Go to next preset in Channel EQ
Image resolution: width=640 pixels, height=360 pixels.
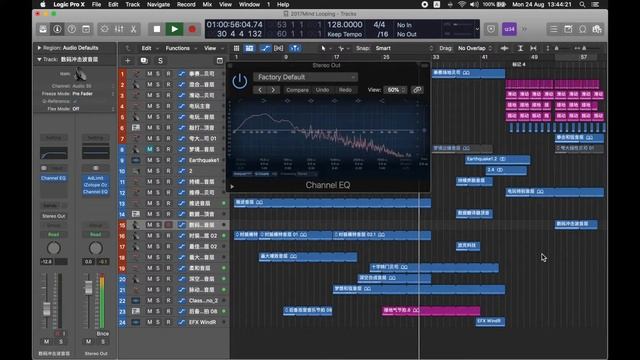[x=273, y=90]
